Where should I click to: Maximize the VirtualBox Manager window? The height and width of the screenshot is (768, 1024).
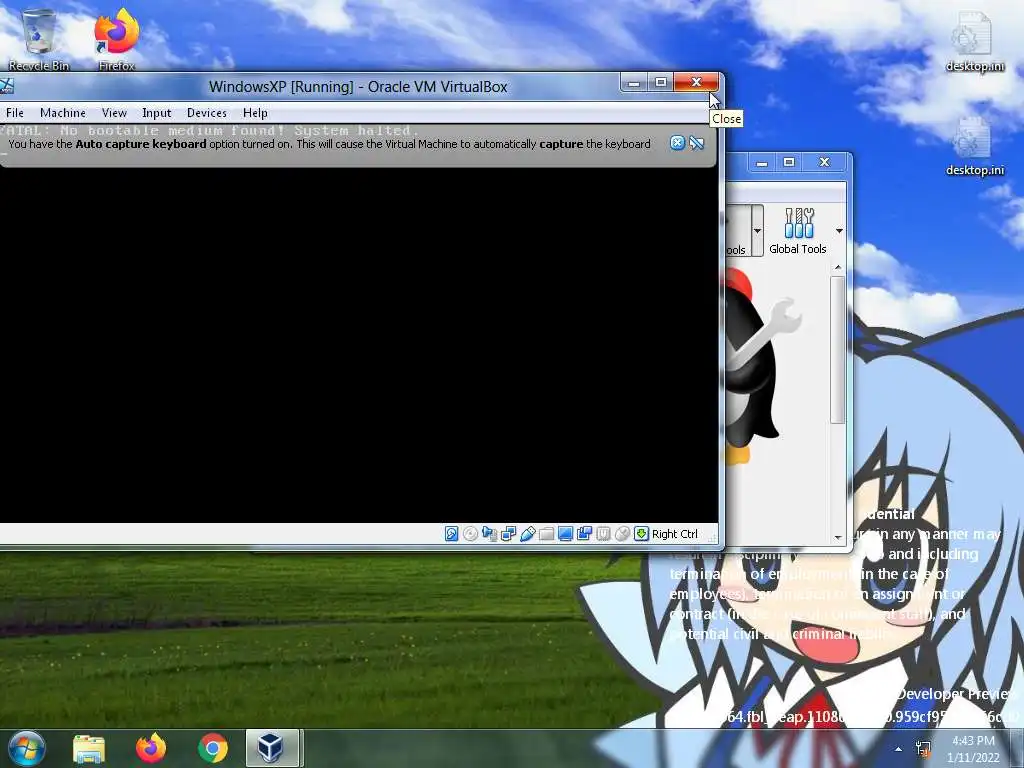[789, 162]
